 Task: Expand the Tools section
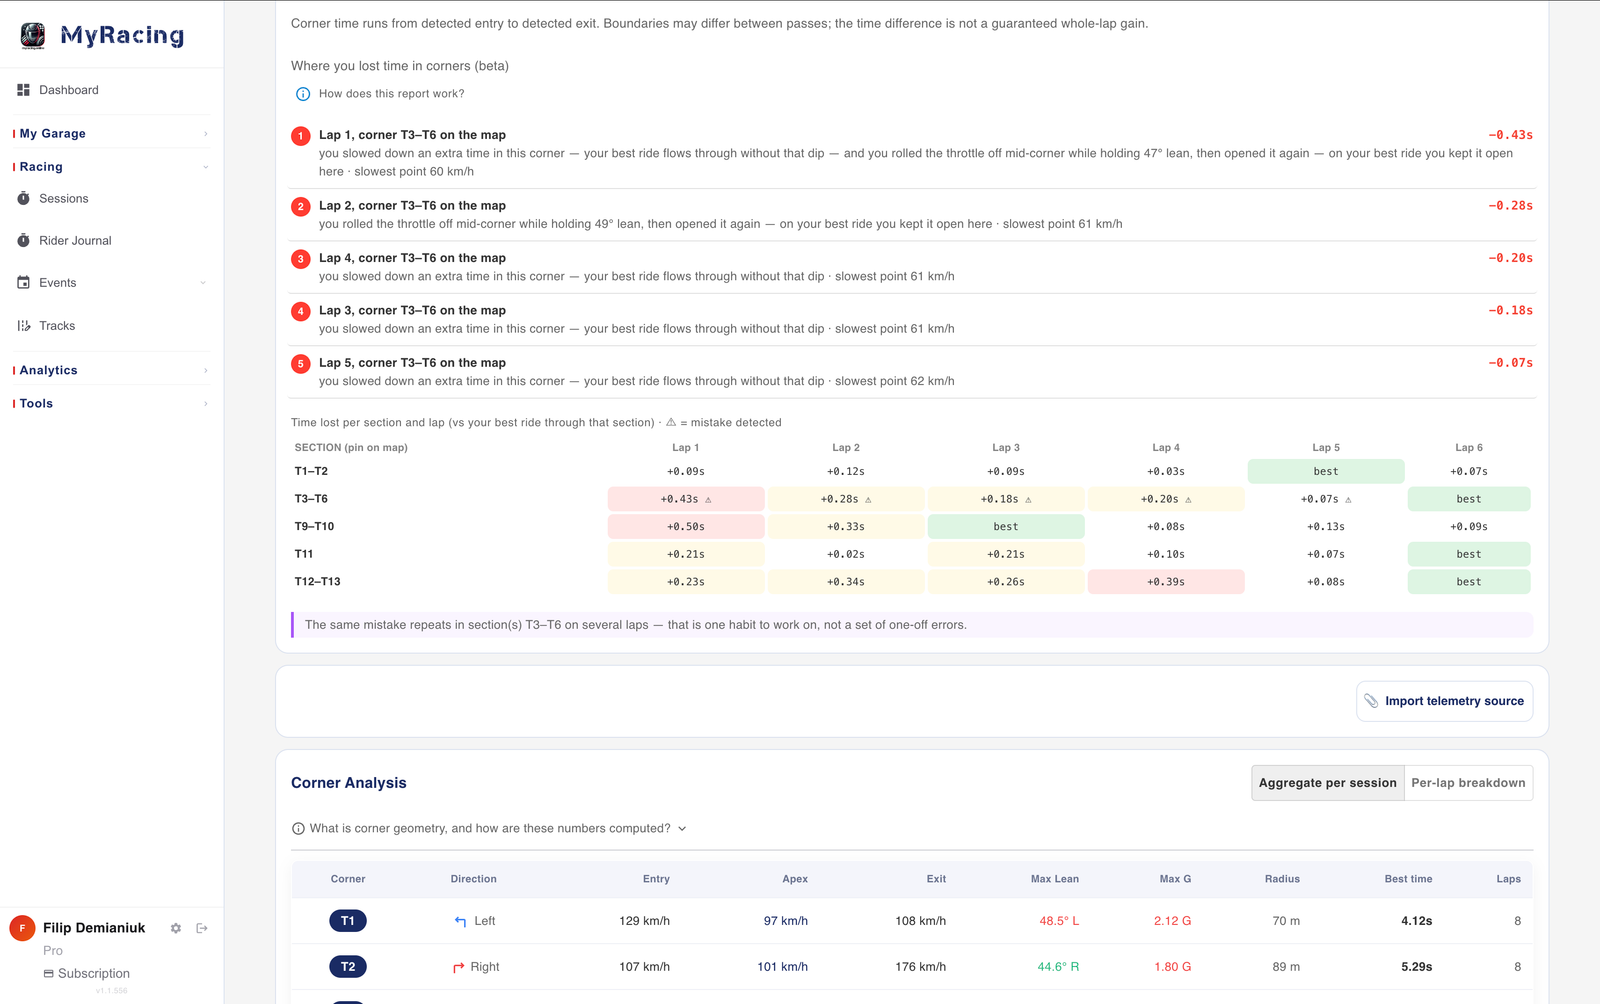pos(112,404)
